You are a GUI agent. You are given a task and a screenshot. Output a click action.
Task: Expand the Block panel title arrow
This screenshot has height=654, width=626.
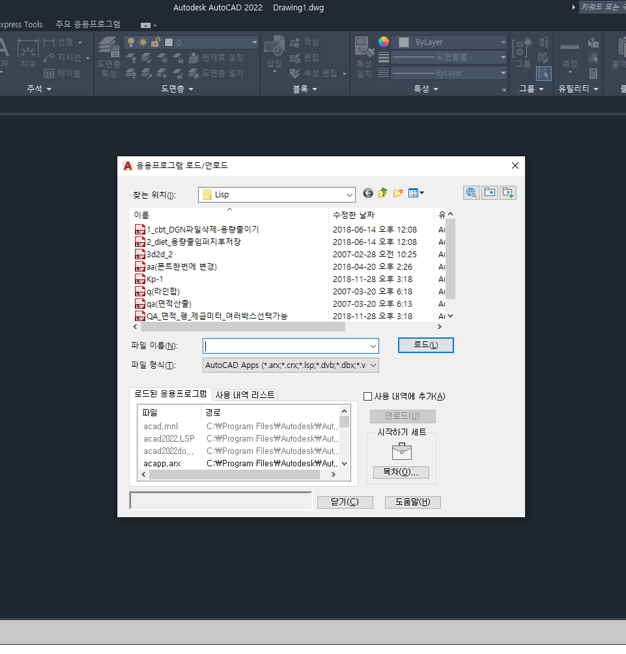click(x=314, y=89)
